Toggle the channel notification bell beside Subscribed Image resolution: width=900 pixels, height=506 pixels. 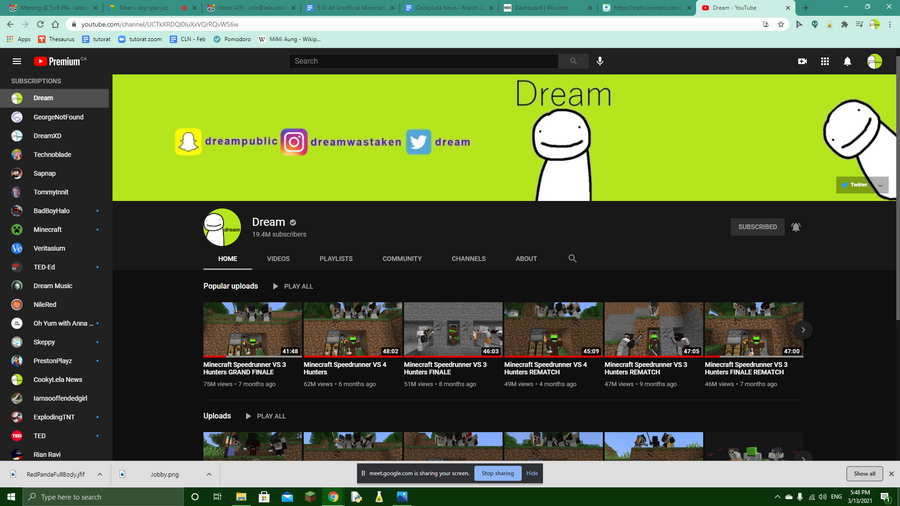796,227
